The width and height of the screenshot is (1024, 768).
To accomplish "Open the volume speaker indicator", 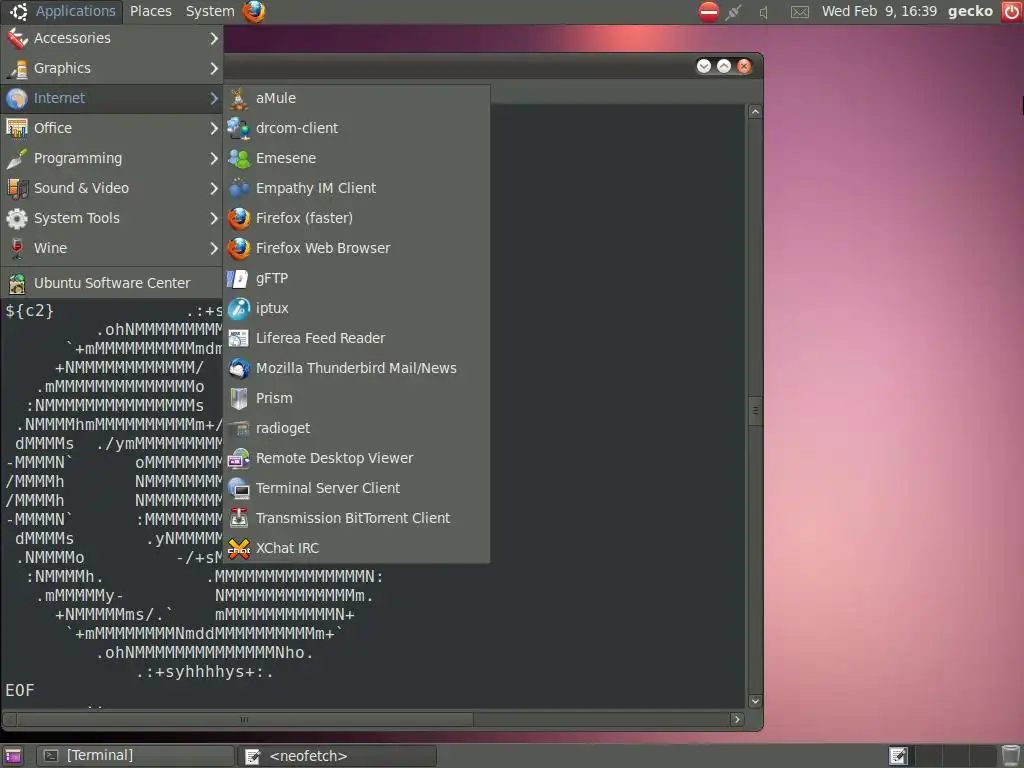I will click(x=763, y=12).
